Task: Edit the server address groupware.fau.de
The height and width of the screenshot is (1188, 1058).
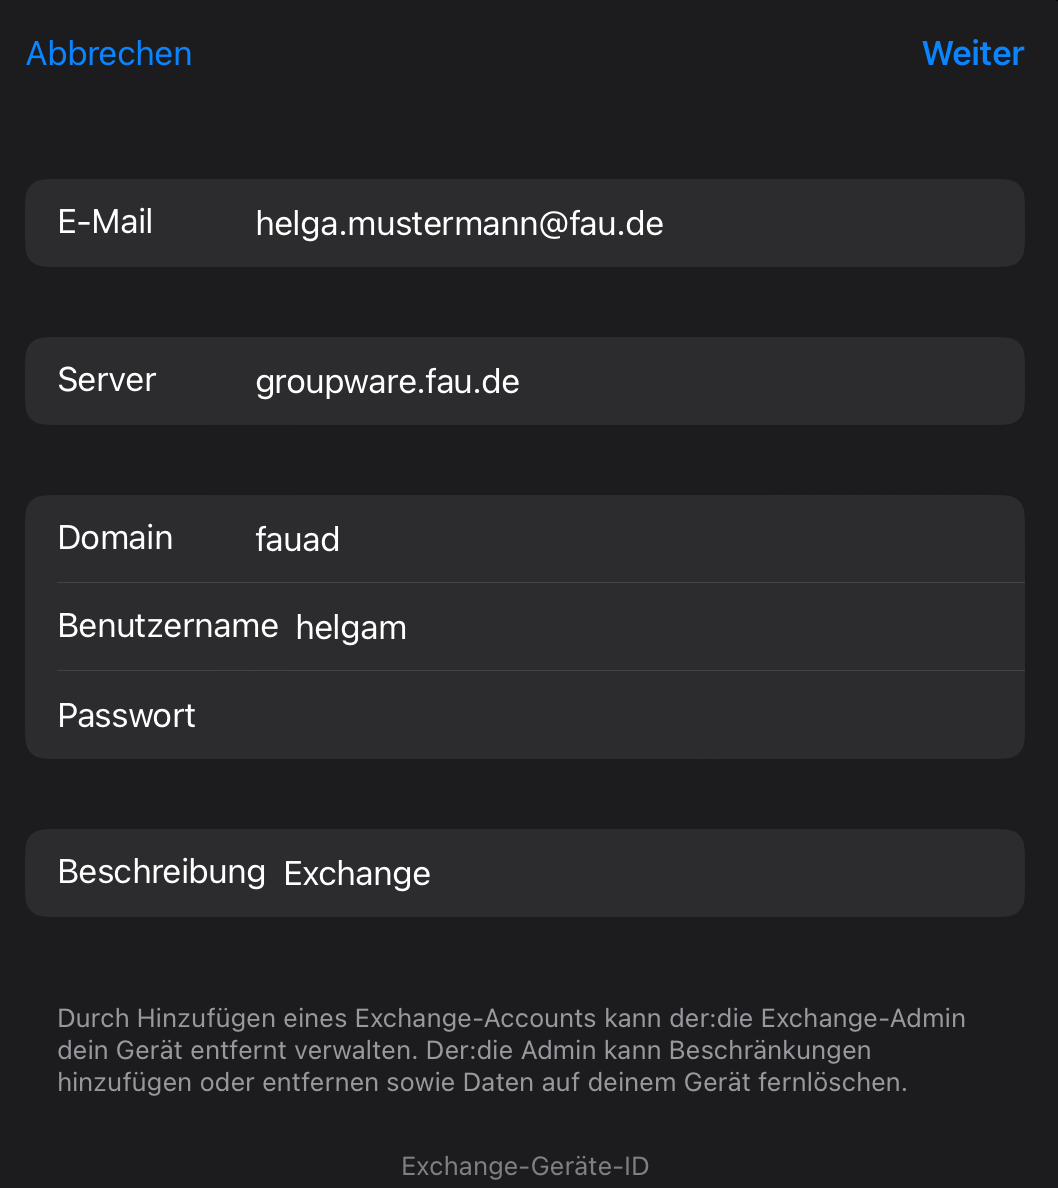Action: point(387,382)
